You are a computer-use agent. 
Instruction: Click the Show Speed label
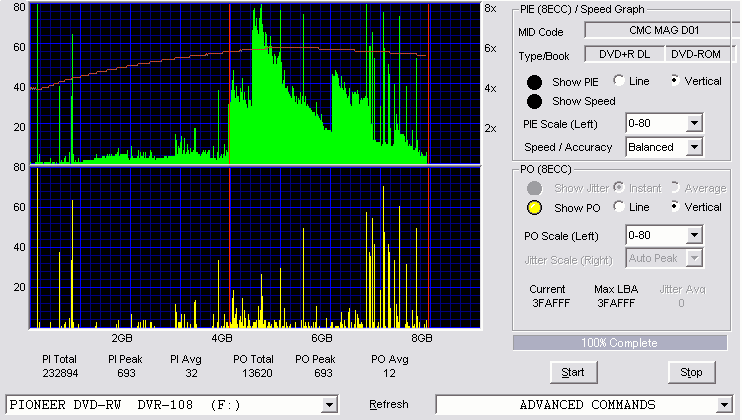[583, 101]
